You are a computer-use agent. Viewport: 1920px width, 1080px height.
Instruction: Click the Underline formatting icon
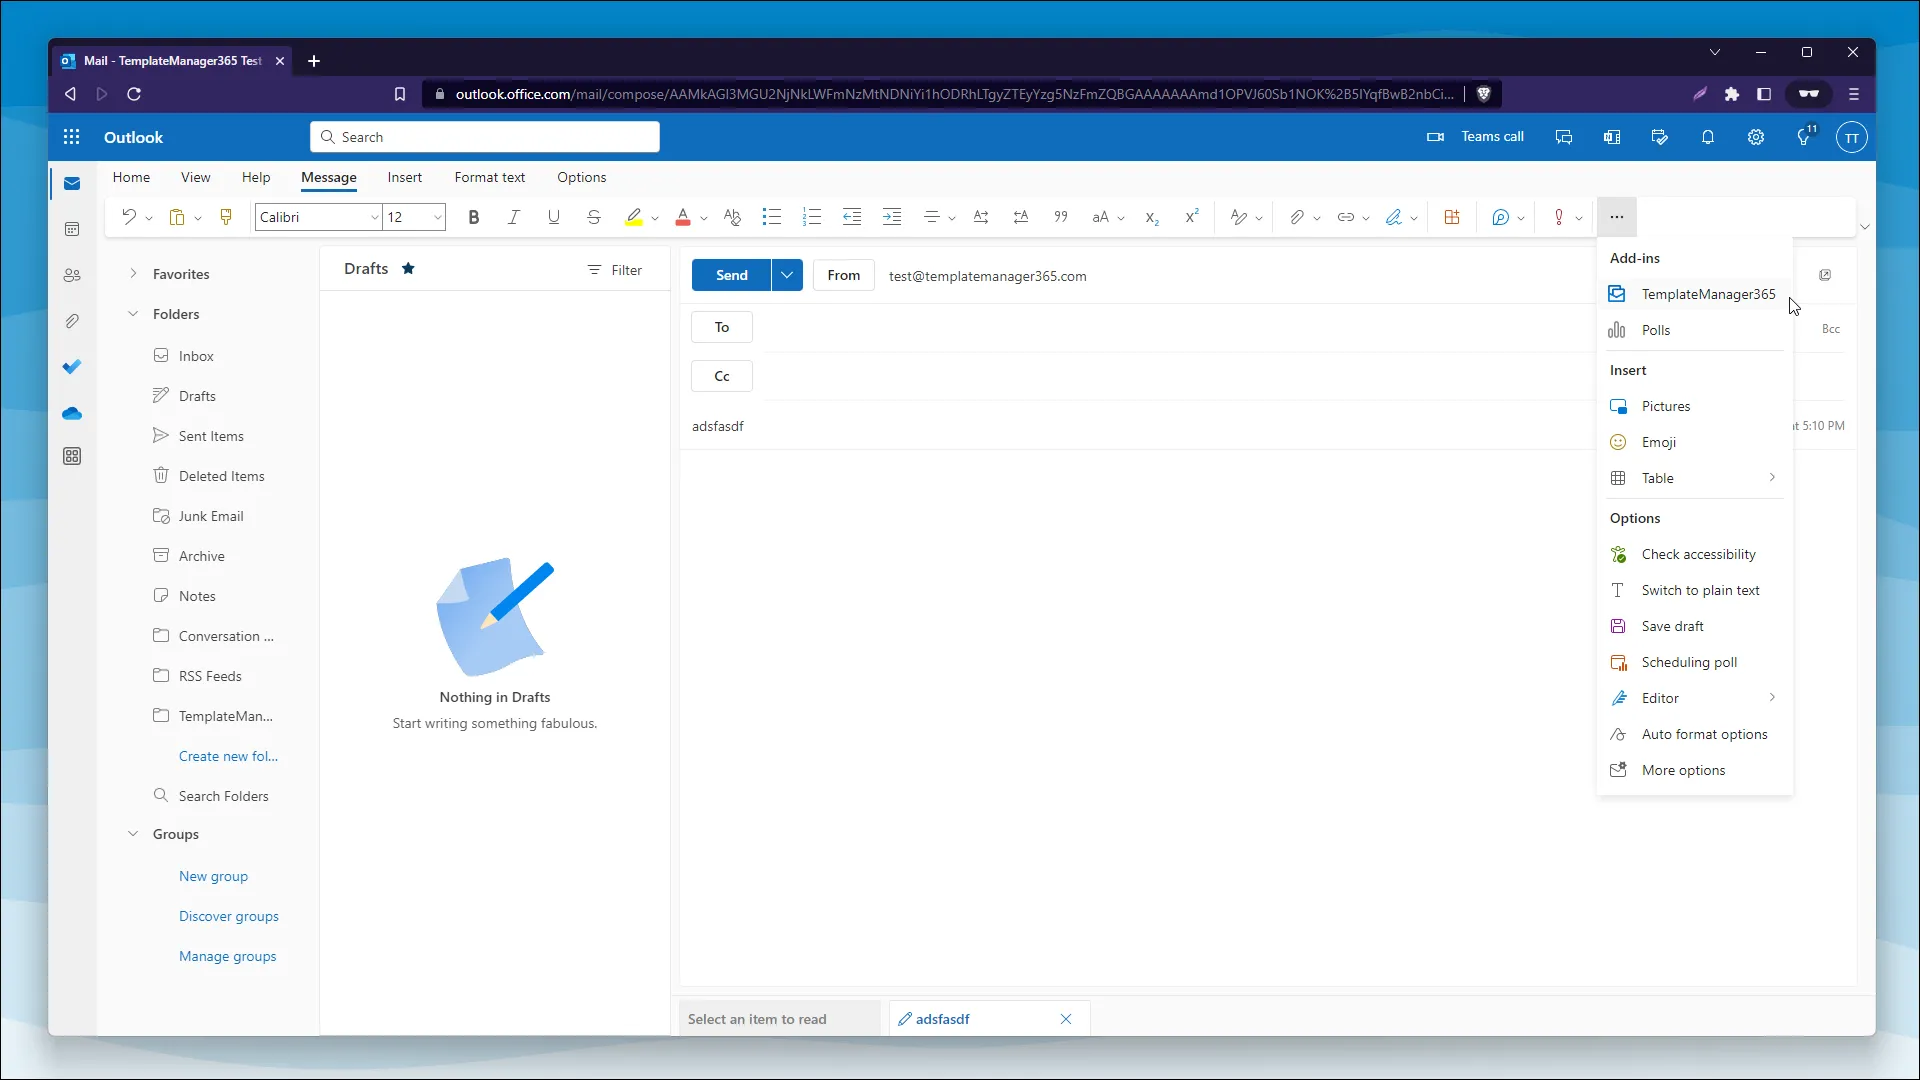tap(553, 216)
